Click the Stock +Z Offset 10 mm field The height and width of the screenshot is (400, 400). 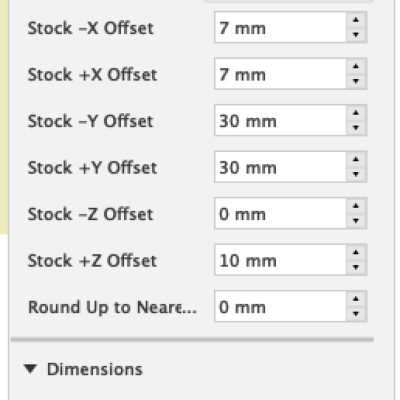pyautogui.click(x=280, y=260)
